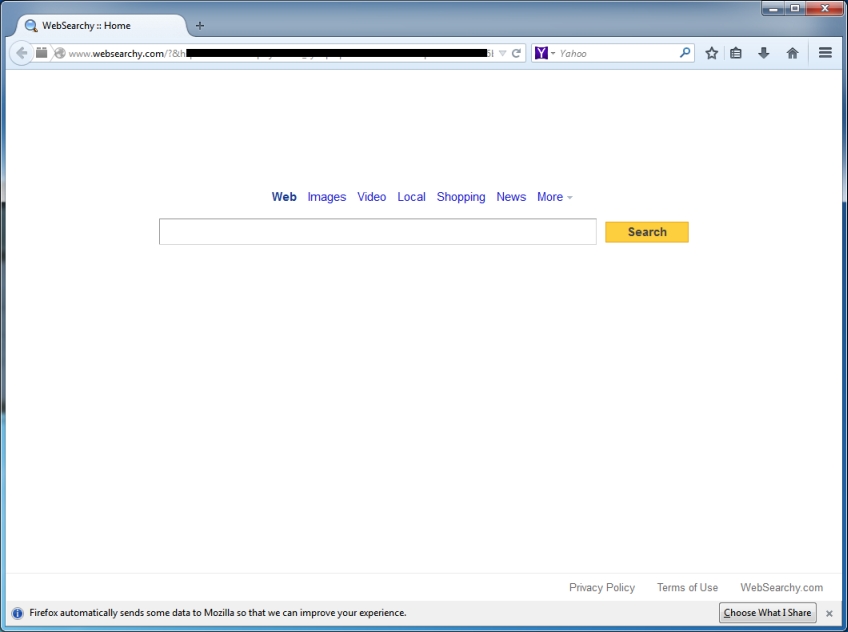The height and width of the screenshot is (632, 848).
Task: Click the site identity globe icon
Action: coord(60,53)
